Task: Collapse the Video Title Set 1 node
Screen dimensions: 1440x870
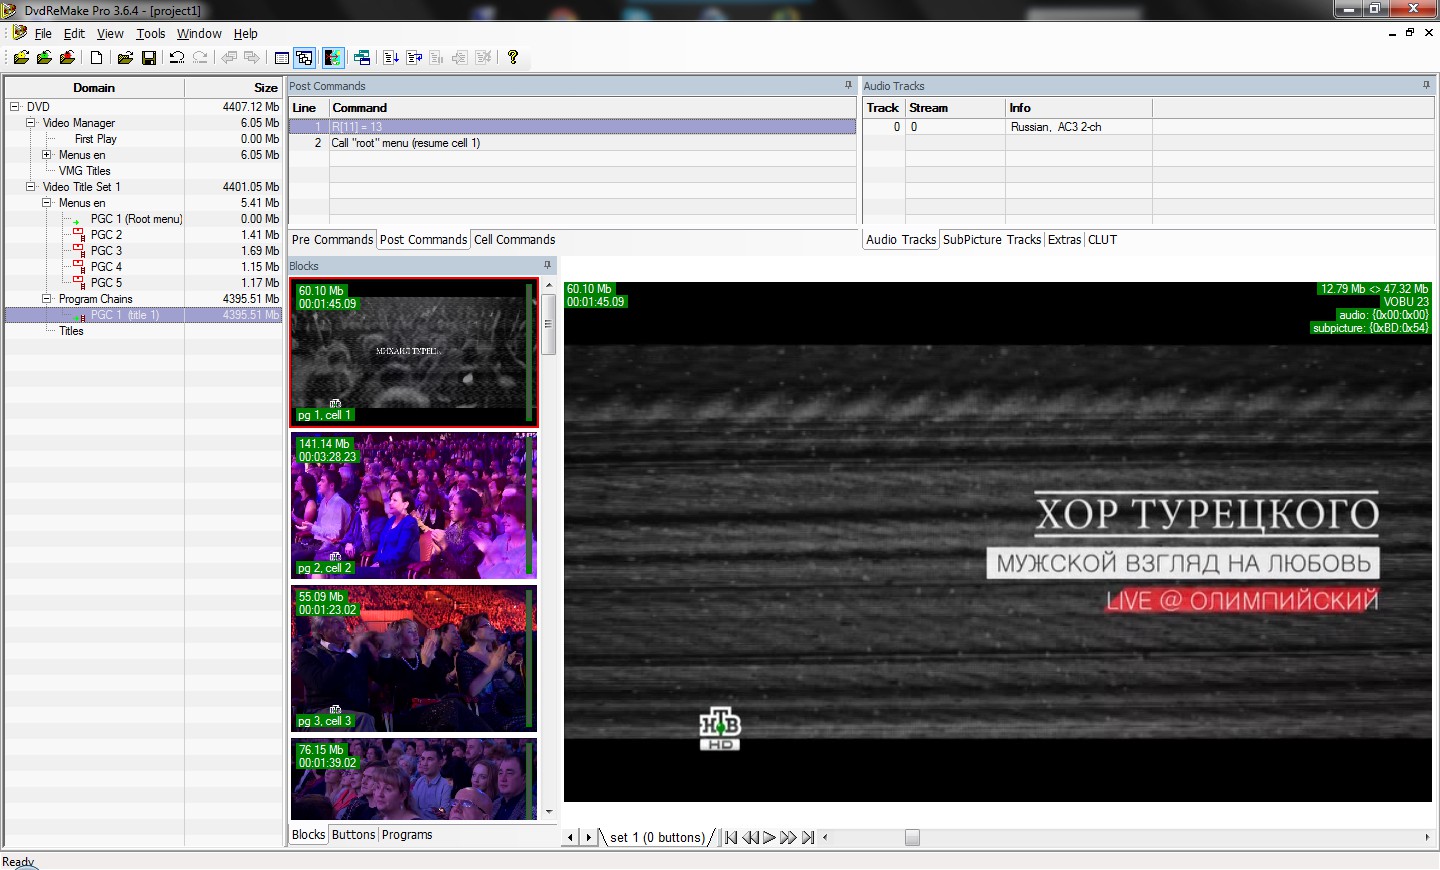Action: point(31,187)
